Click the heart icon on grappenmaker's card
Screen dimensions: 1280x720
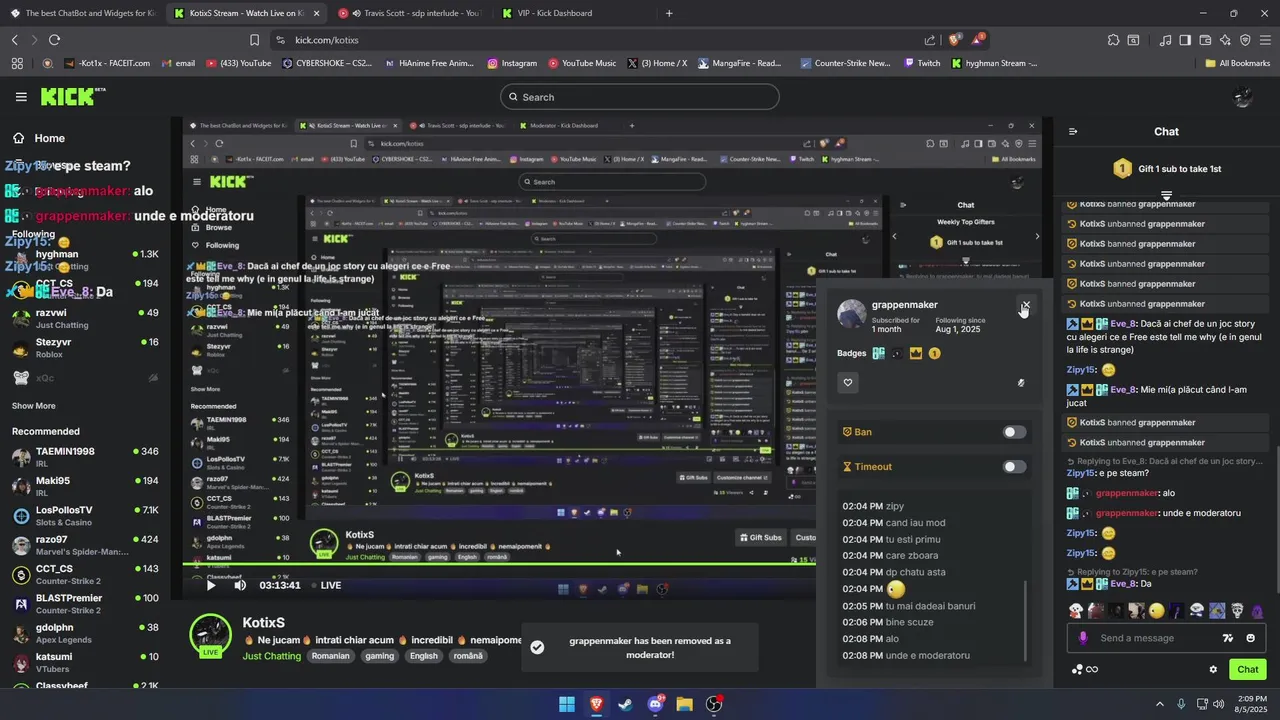[x=848, y=382]
